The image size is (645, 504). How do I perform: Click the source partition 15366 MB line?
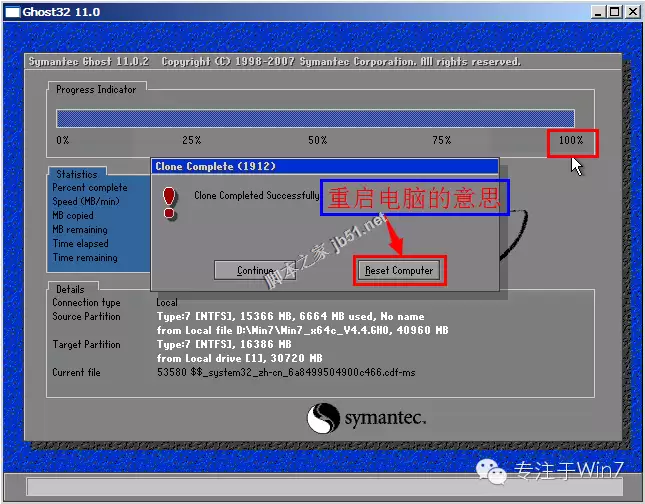(290, 316)
